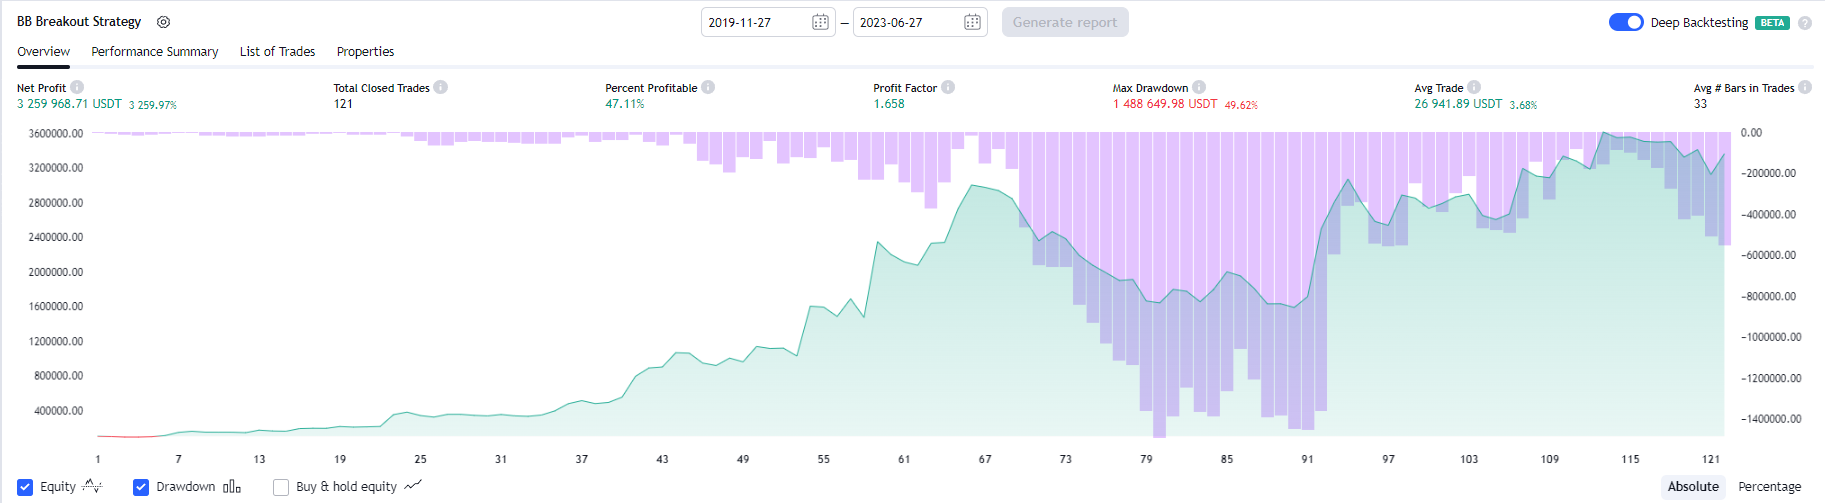Open start date calendar picker icon
1825x503 pixels.
pos(820,22)
